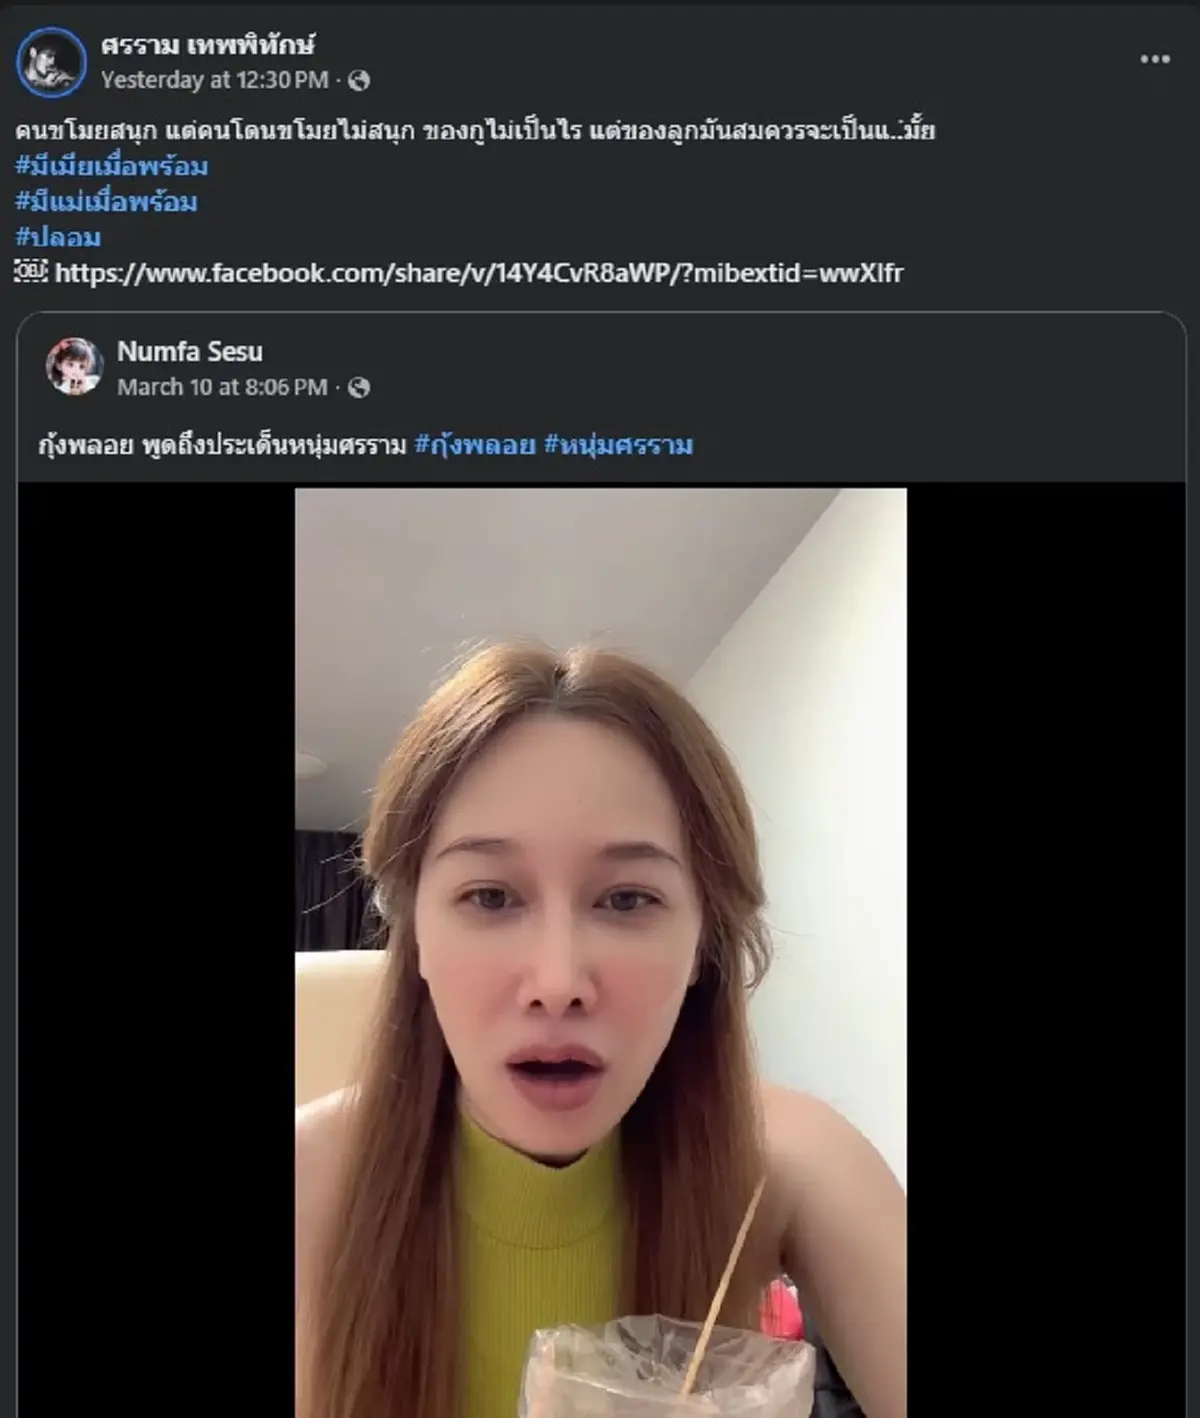The image size is (1200, 1418).
Task: Open Numfa Sesu's profile name
Action: pos(190,352)
